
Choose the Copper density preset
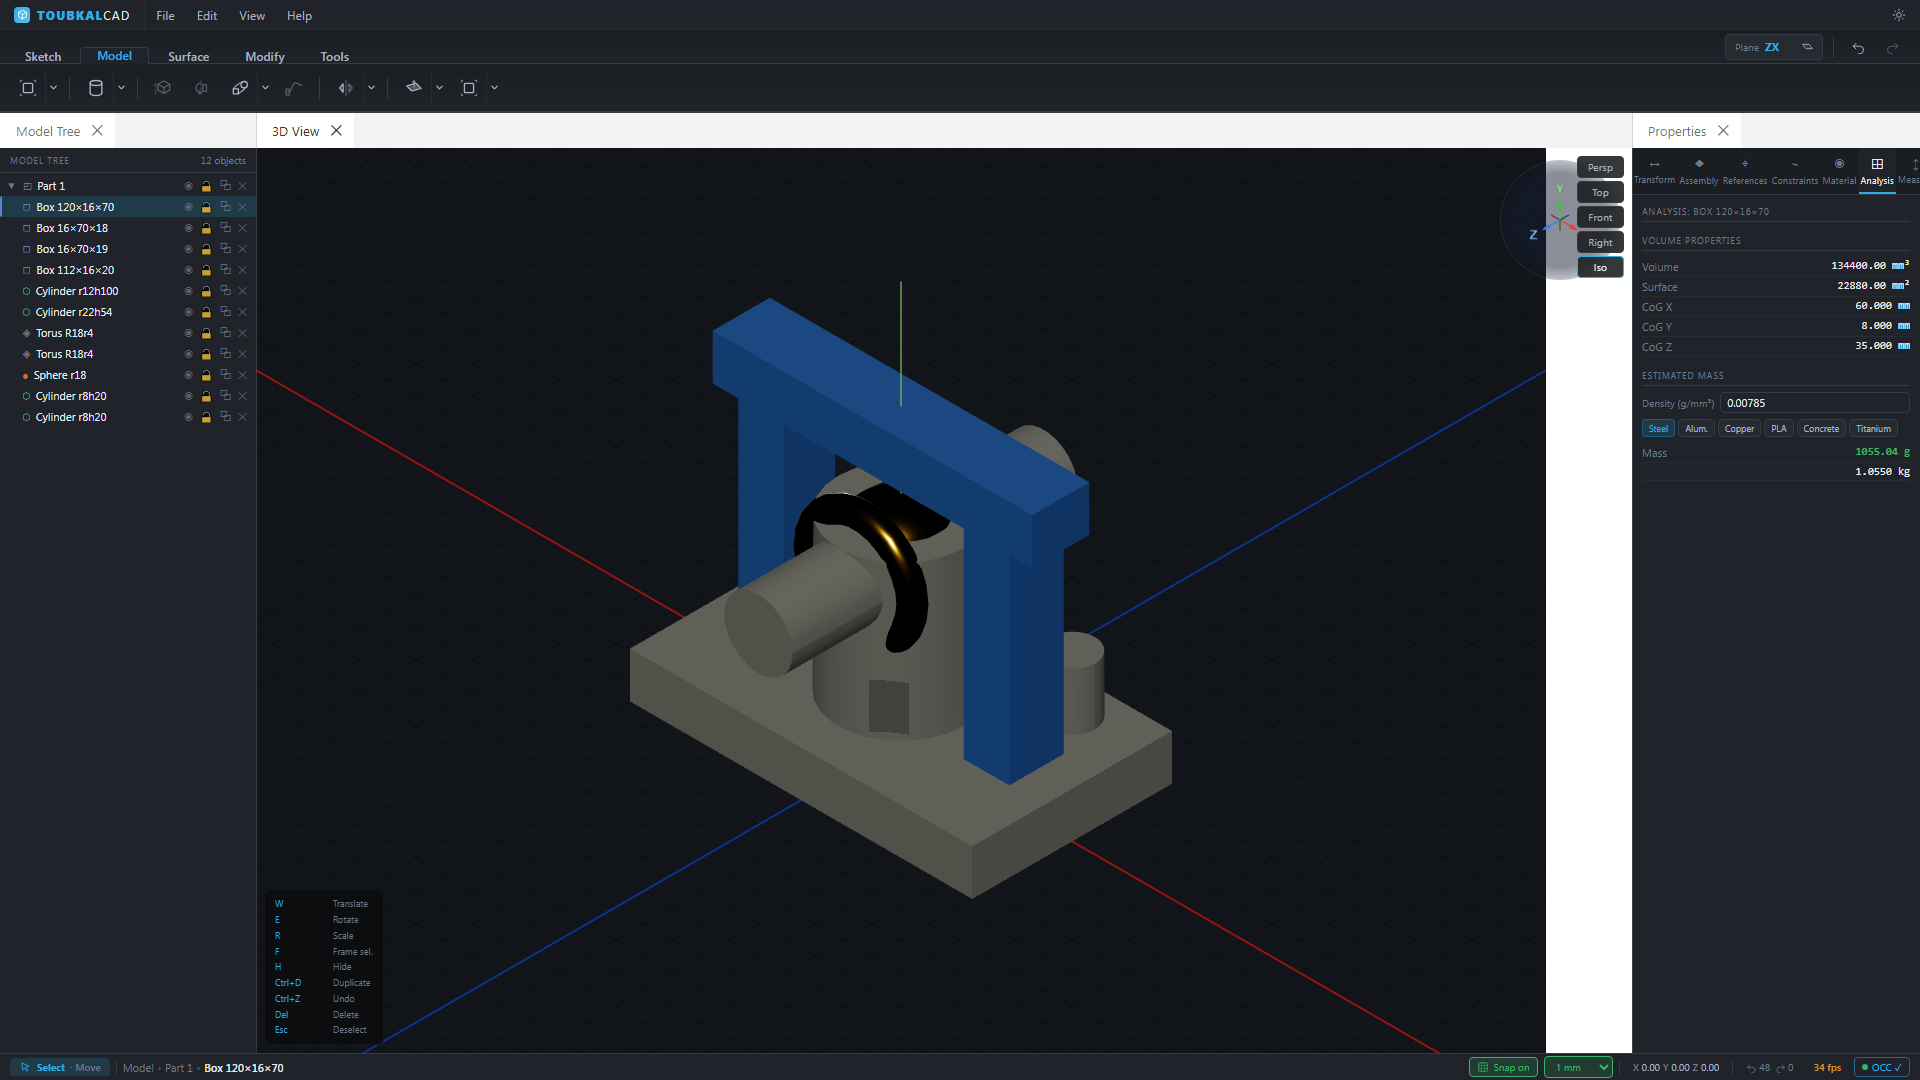1739,428
